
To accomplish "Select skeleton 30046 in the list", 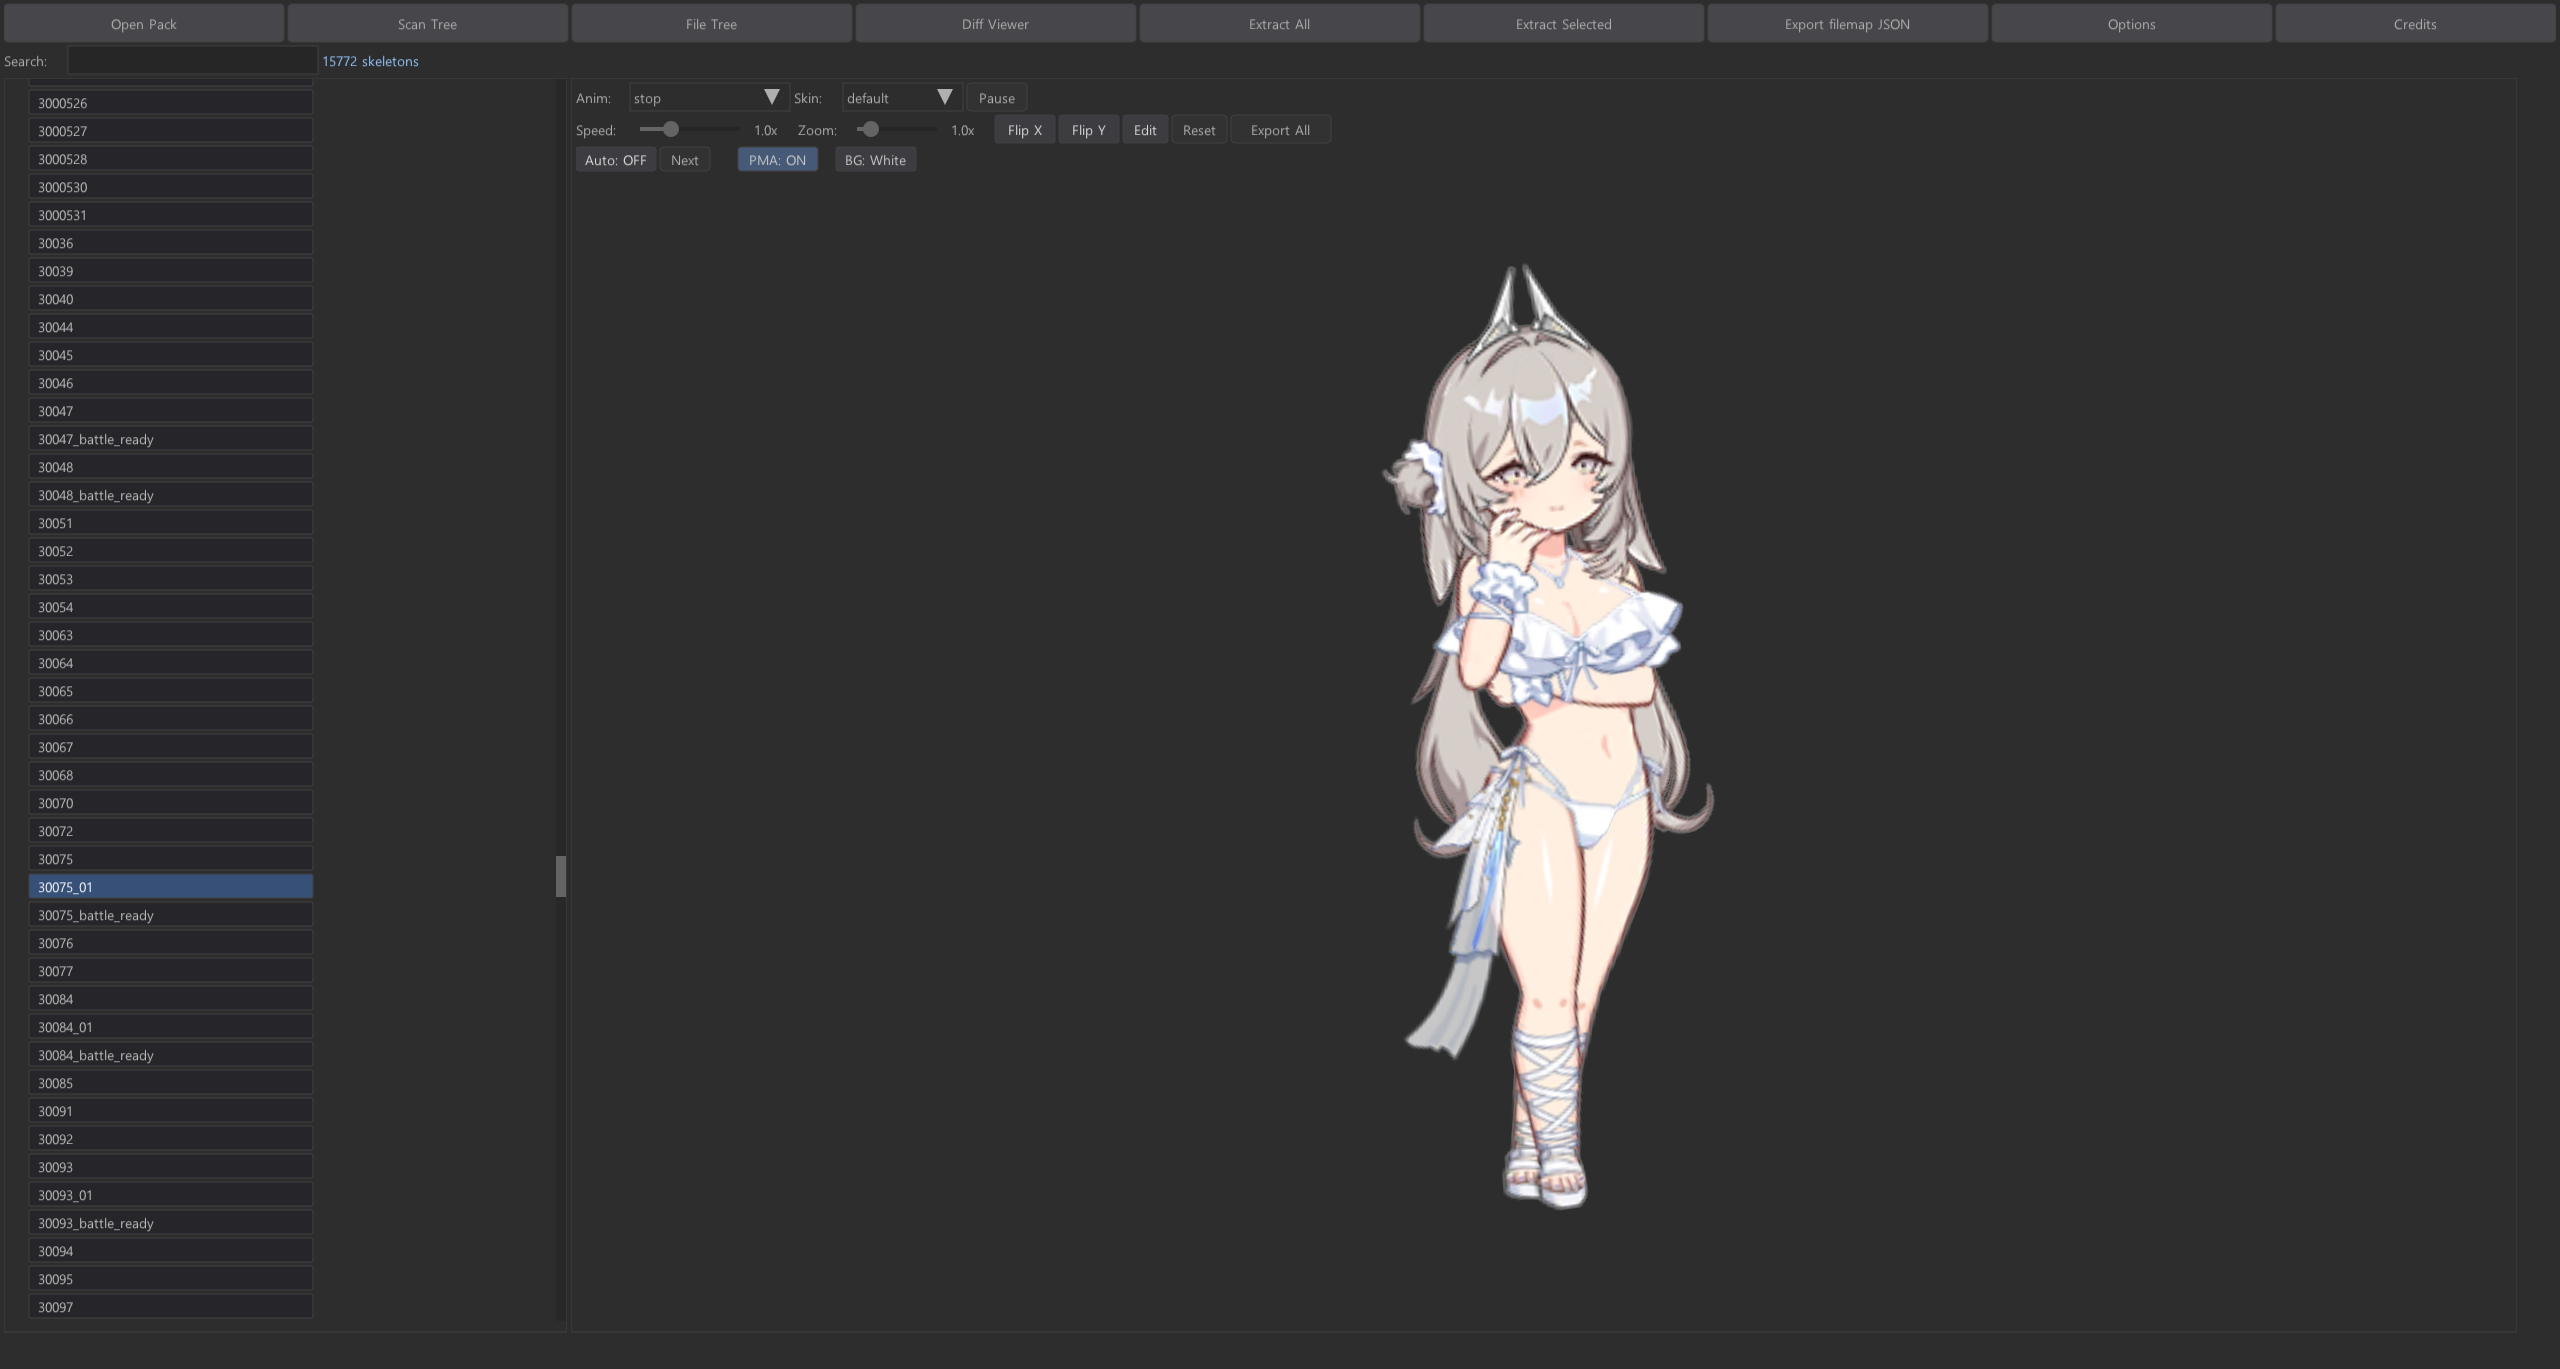I will click(x=171, y=383).
